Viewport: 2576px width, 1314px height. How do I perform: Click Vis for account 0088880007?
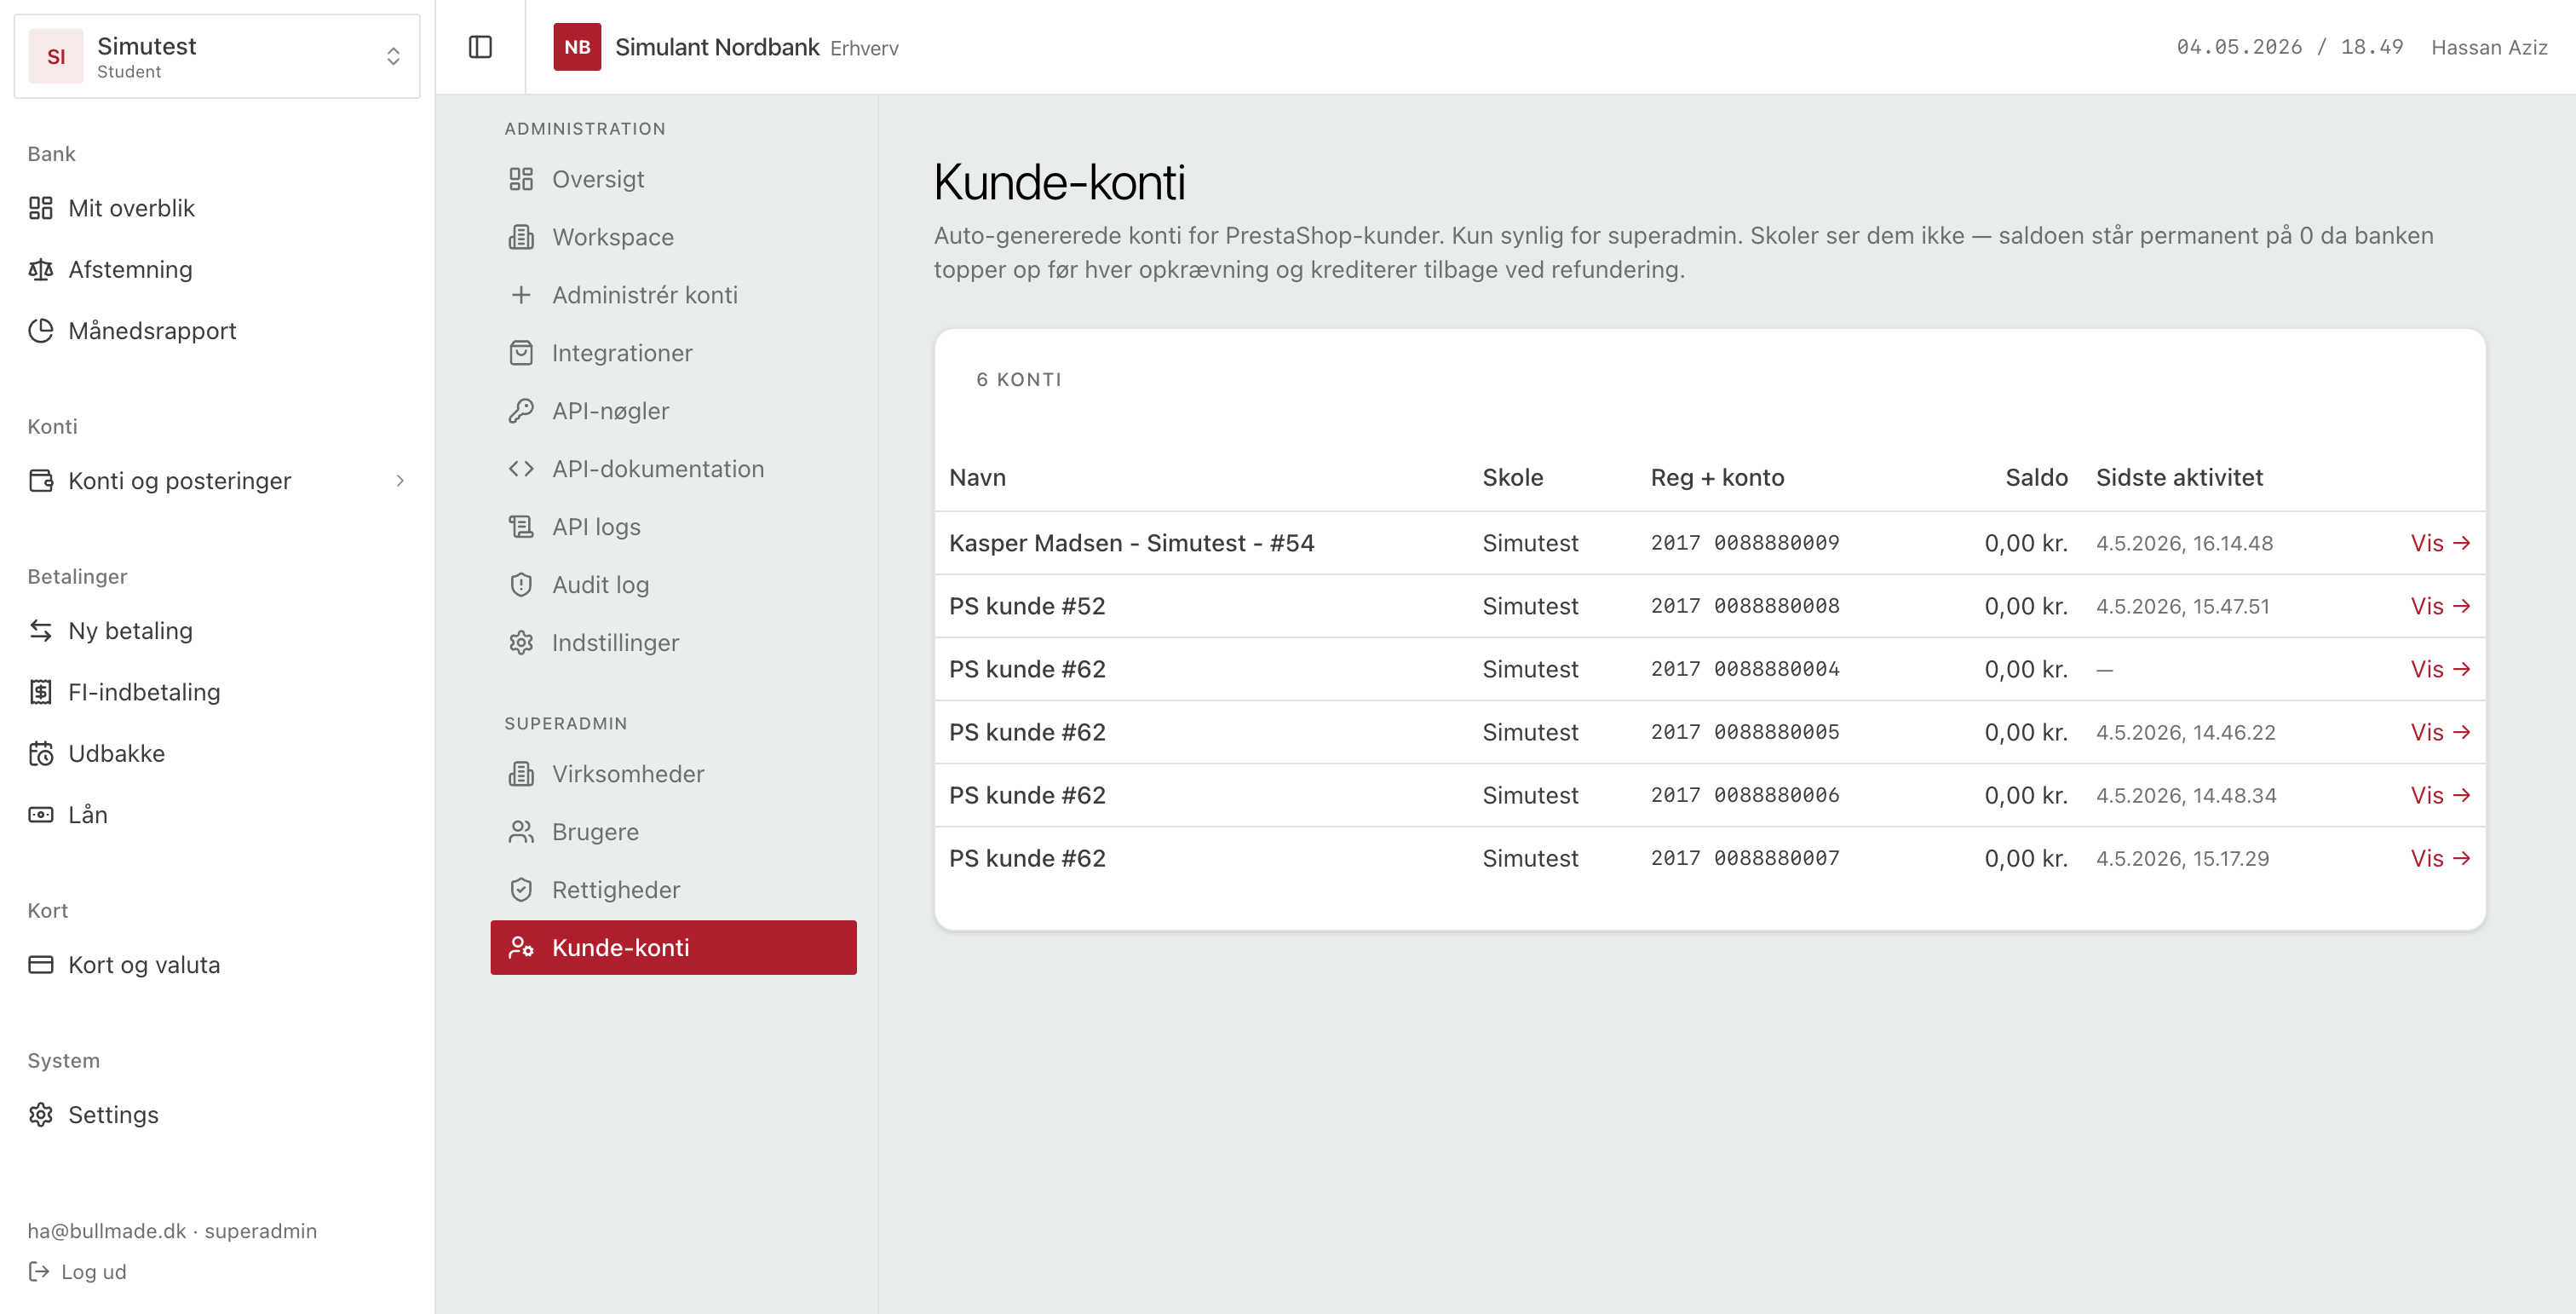(x=2440, y=858)
